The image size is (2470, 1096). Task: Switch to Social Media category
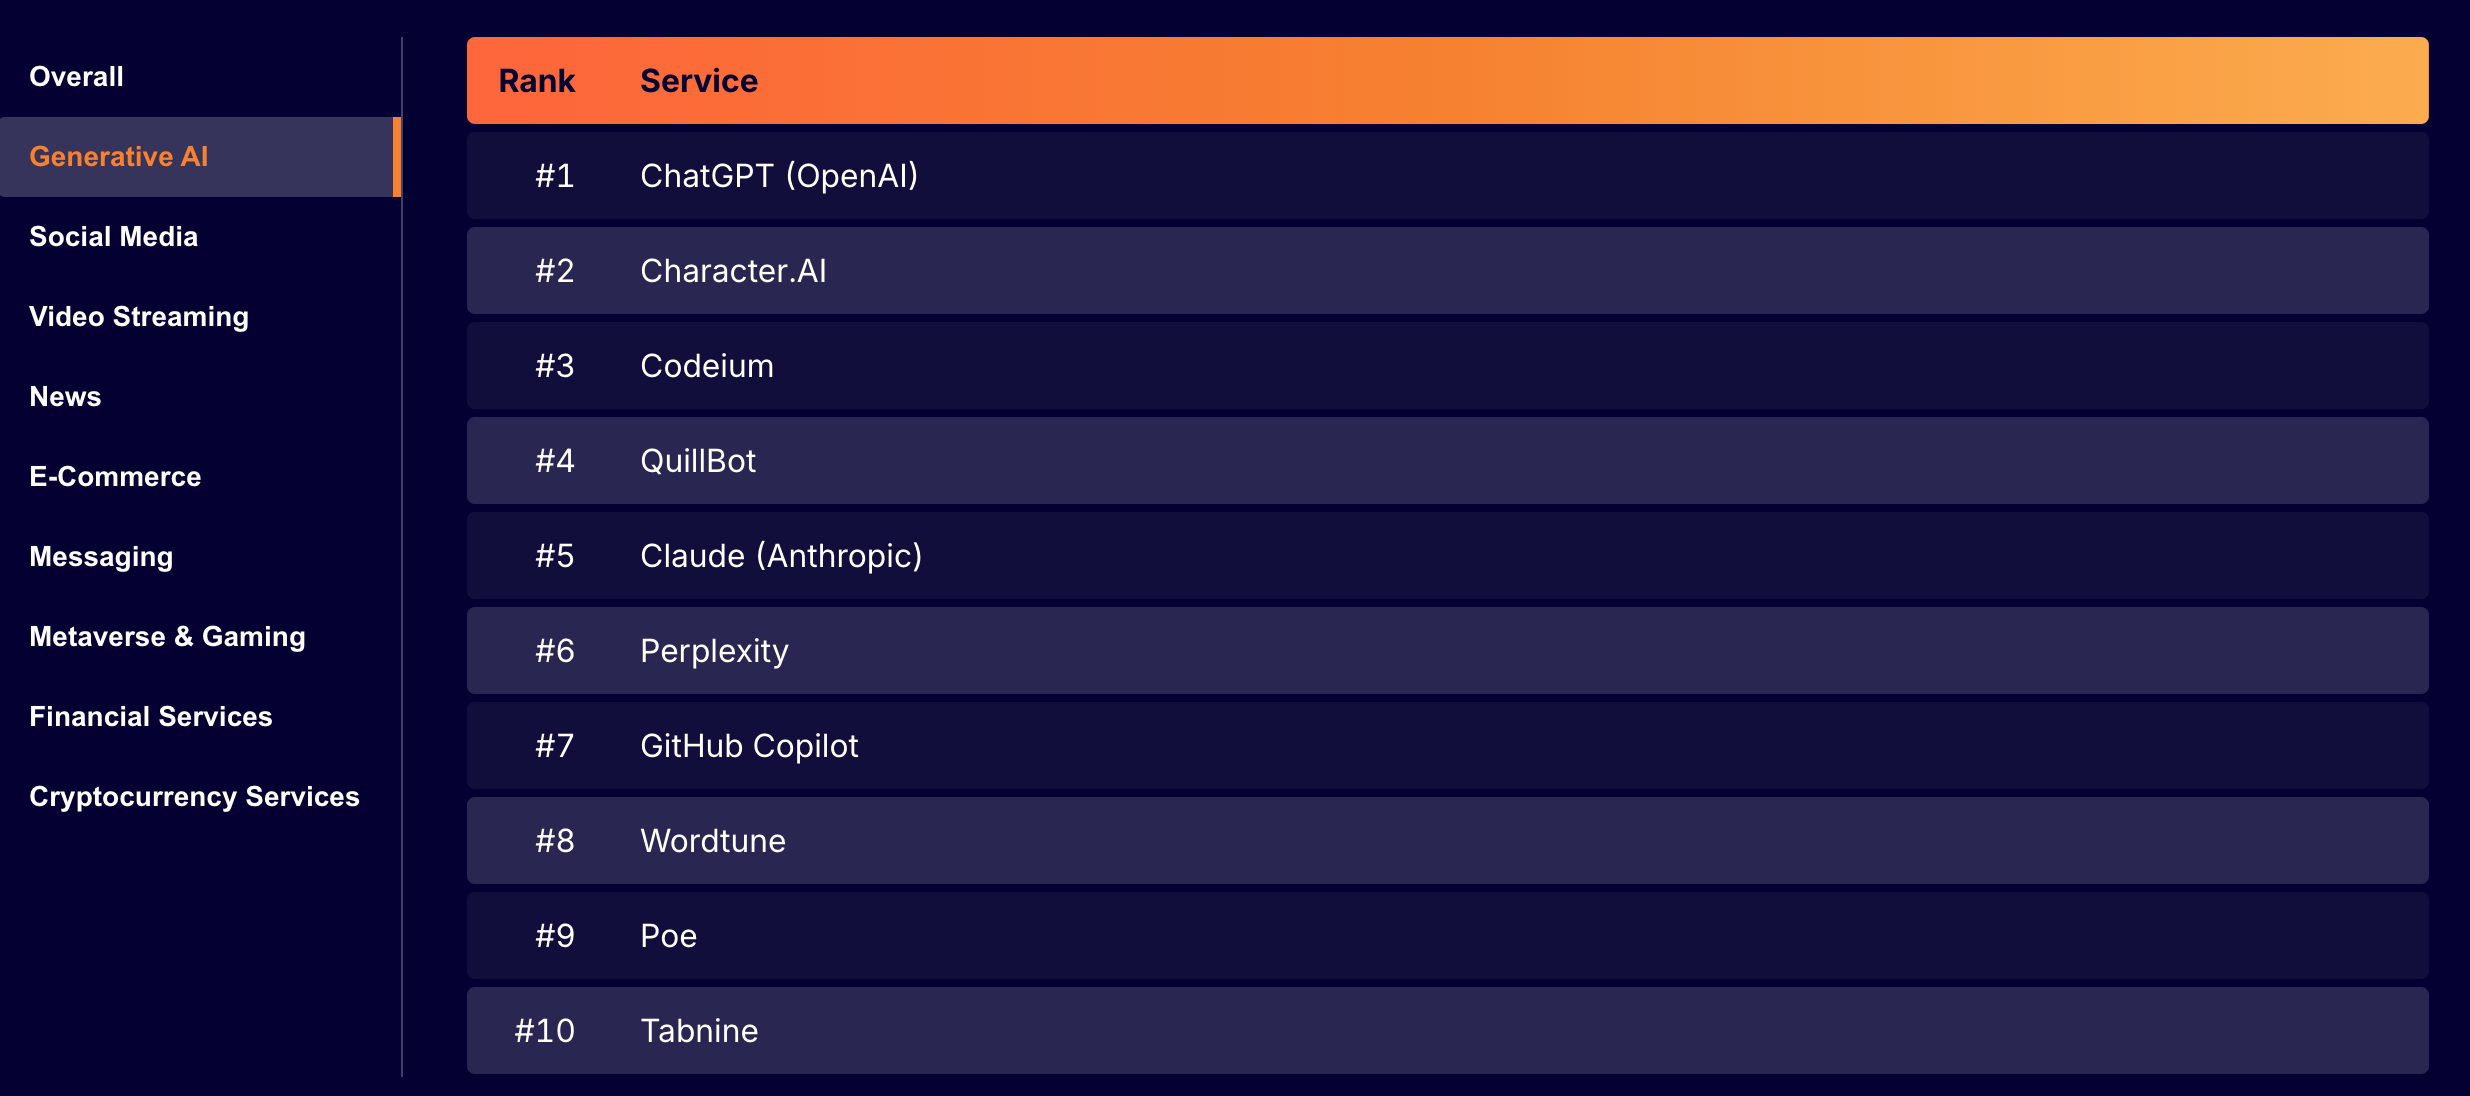(x=114, y=237)
